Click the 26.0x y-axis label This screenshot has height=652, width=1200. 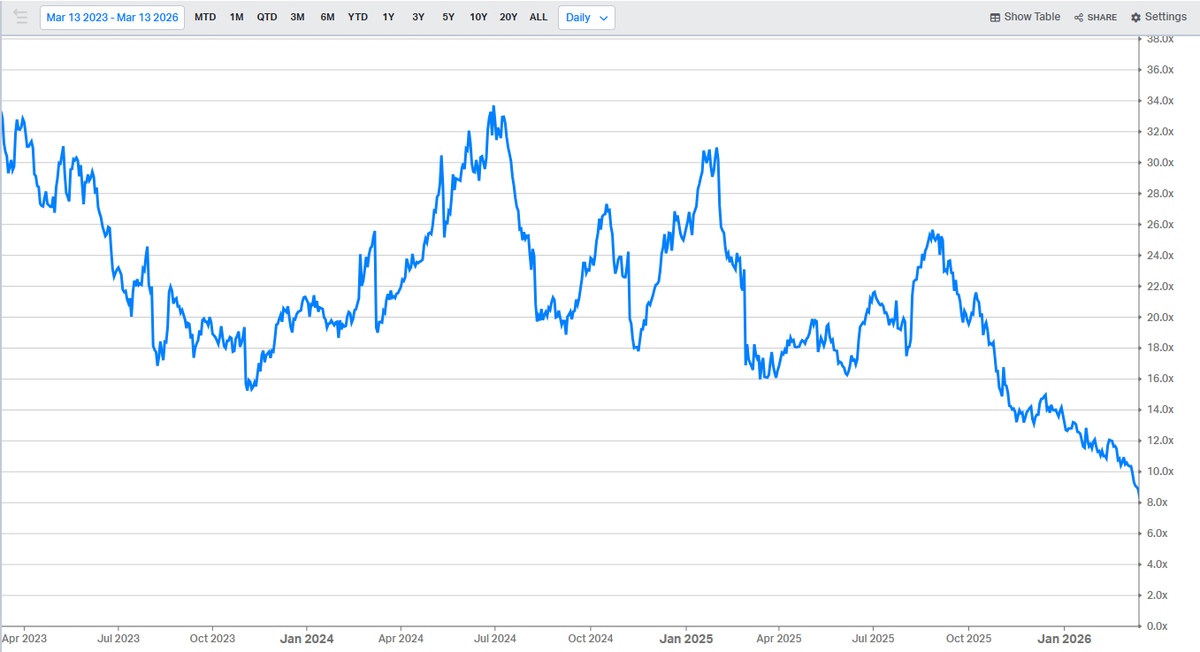point(1158,225)
